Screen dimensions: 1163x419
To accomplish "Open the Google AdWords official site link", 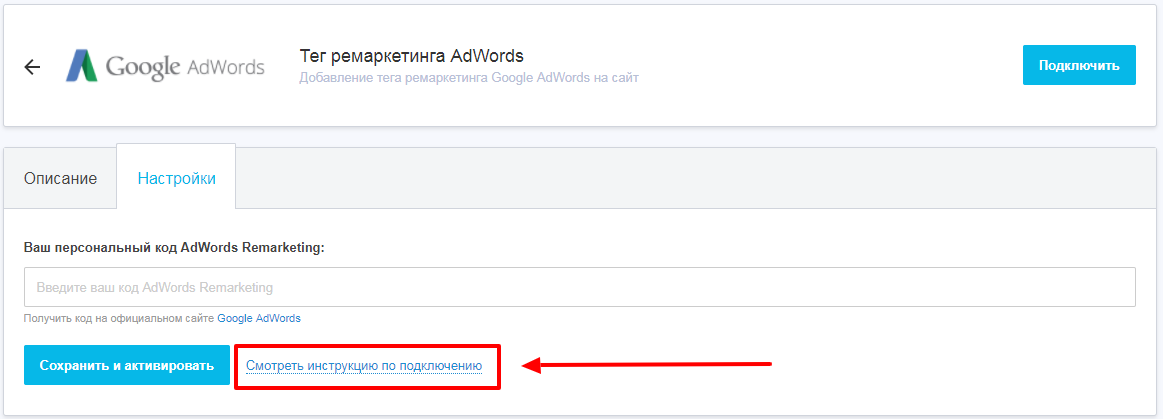I will pos(259,318).
